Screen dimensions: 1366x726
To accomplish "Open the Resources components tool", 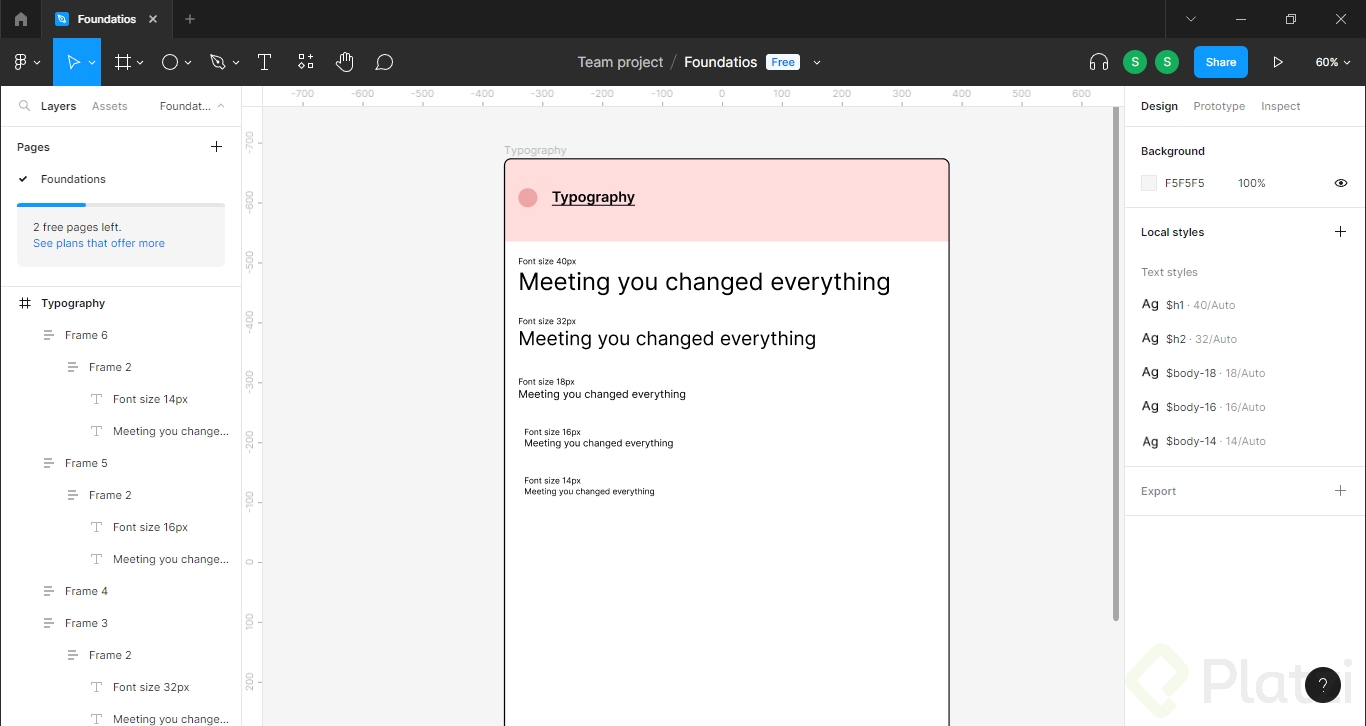I will [306, 62].
